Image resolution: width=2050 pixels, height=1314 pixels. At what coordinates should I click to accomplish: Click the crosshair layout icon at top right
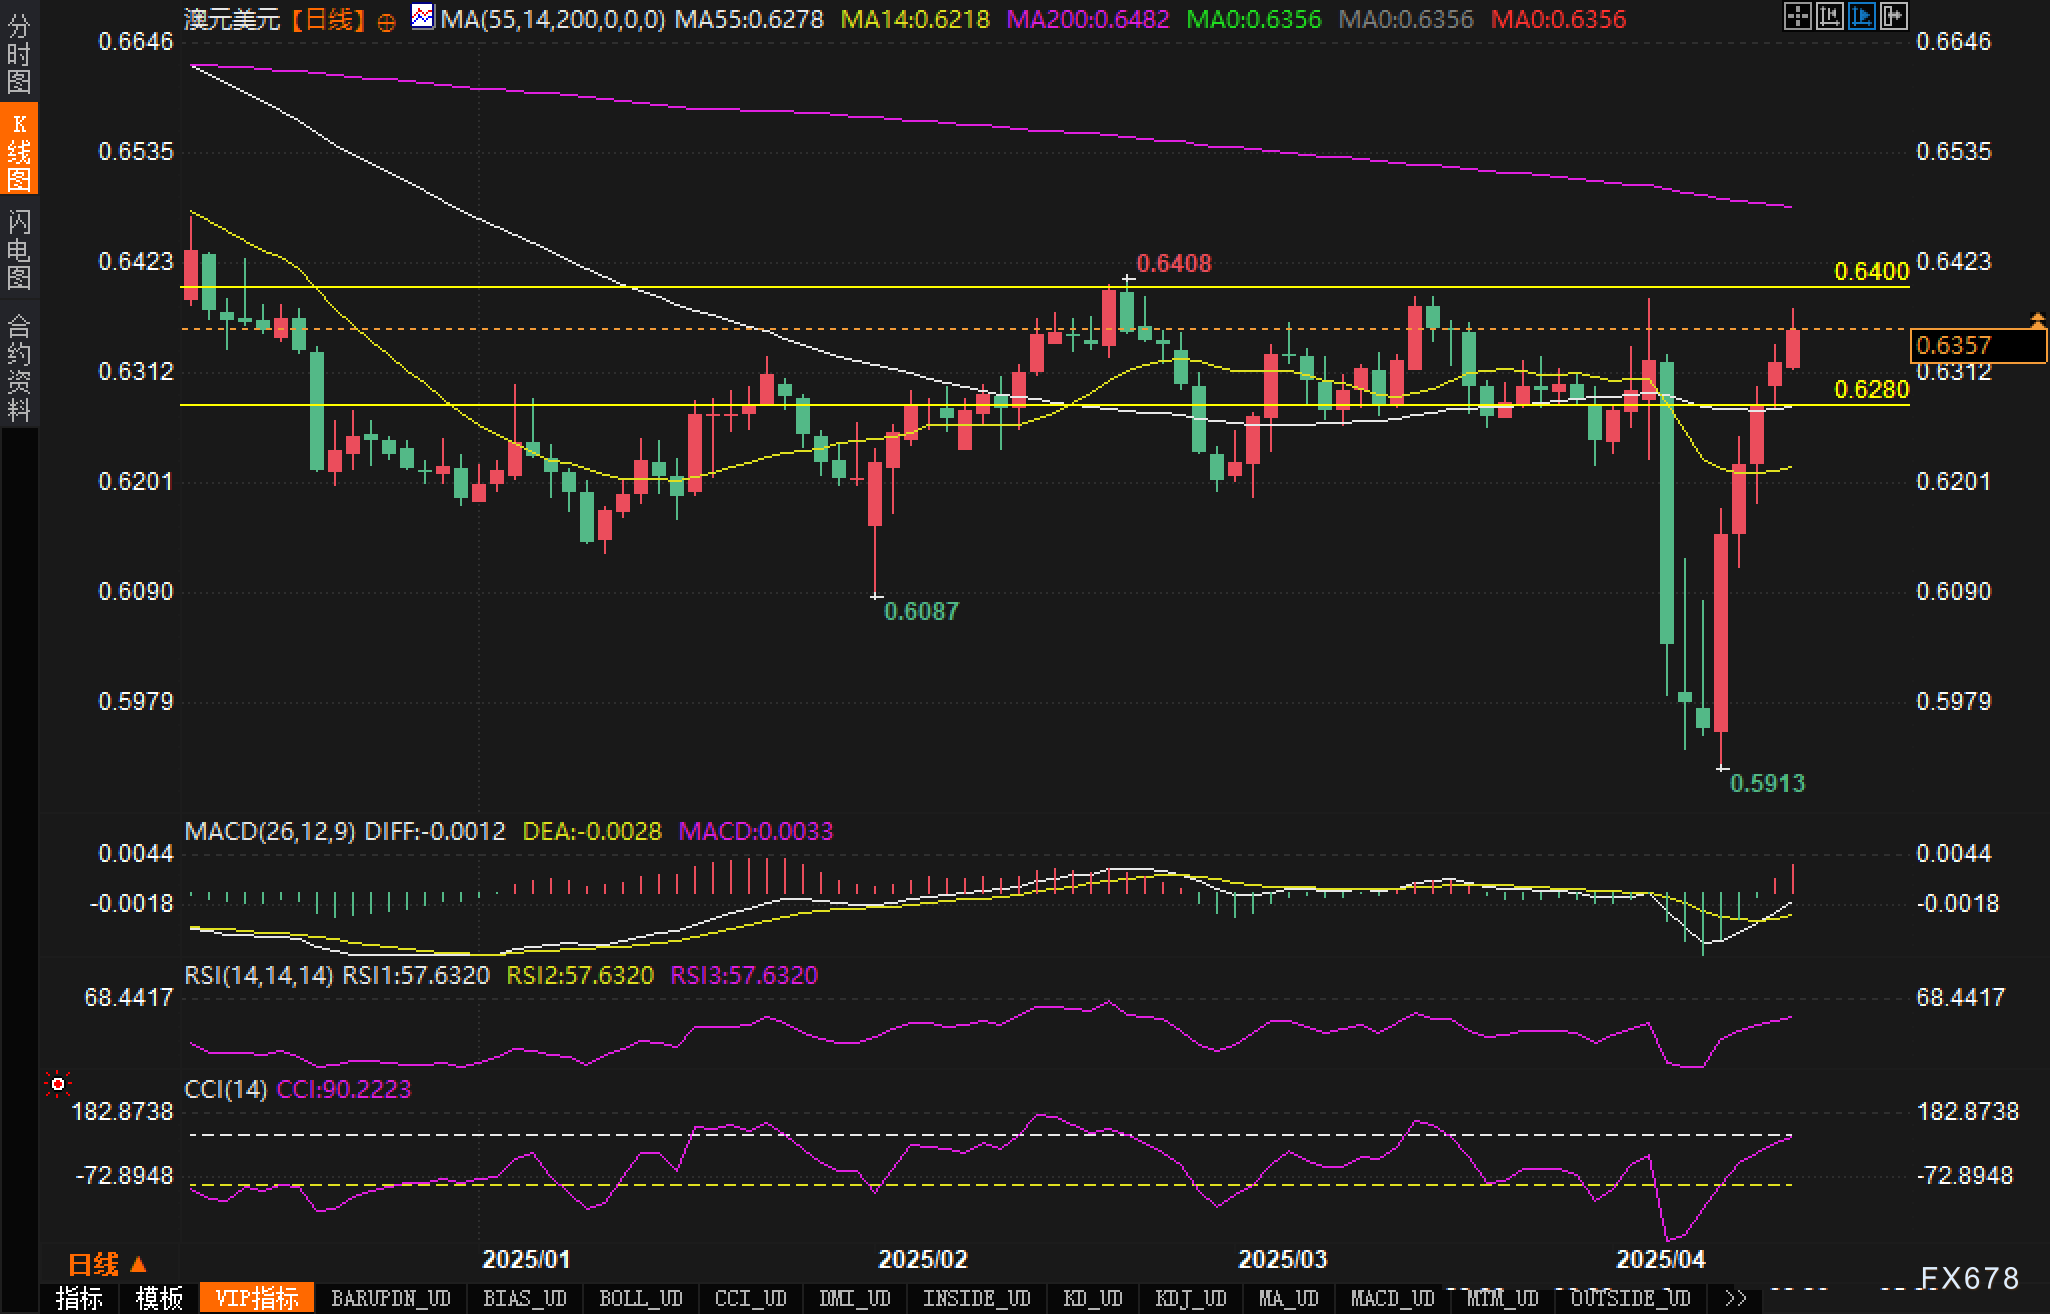(1797, 16)
